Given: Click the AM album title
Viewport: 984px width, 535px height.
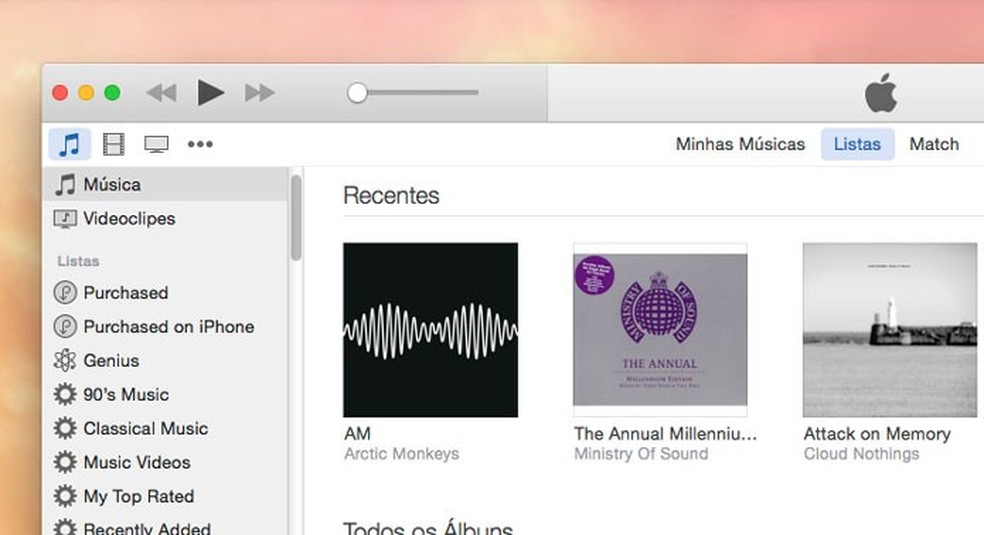Looking at the screenshot, I should point(357,433).
